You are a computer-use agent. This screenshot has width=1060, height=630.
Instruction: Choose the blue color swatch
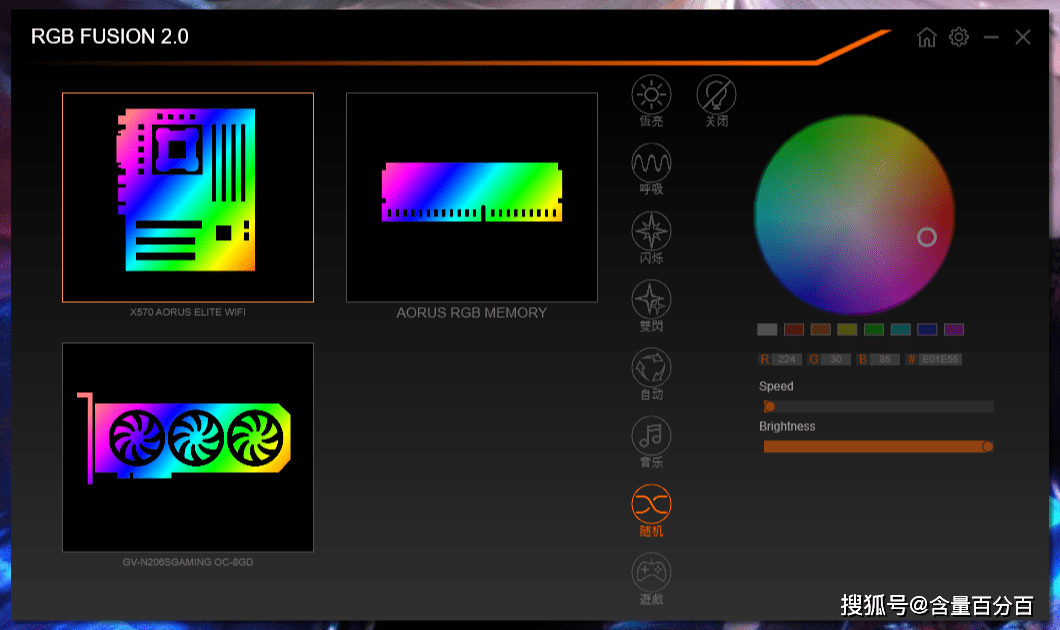pos(927,329)
